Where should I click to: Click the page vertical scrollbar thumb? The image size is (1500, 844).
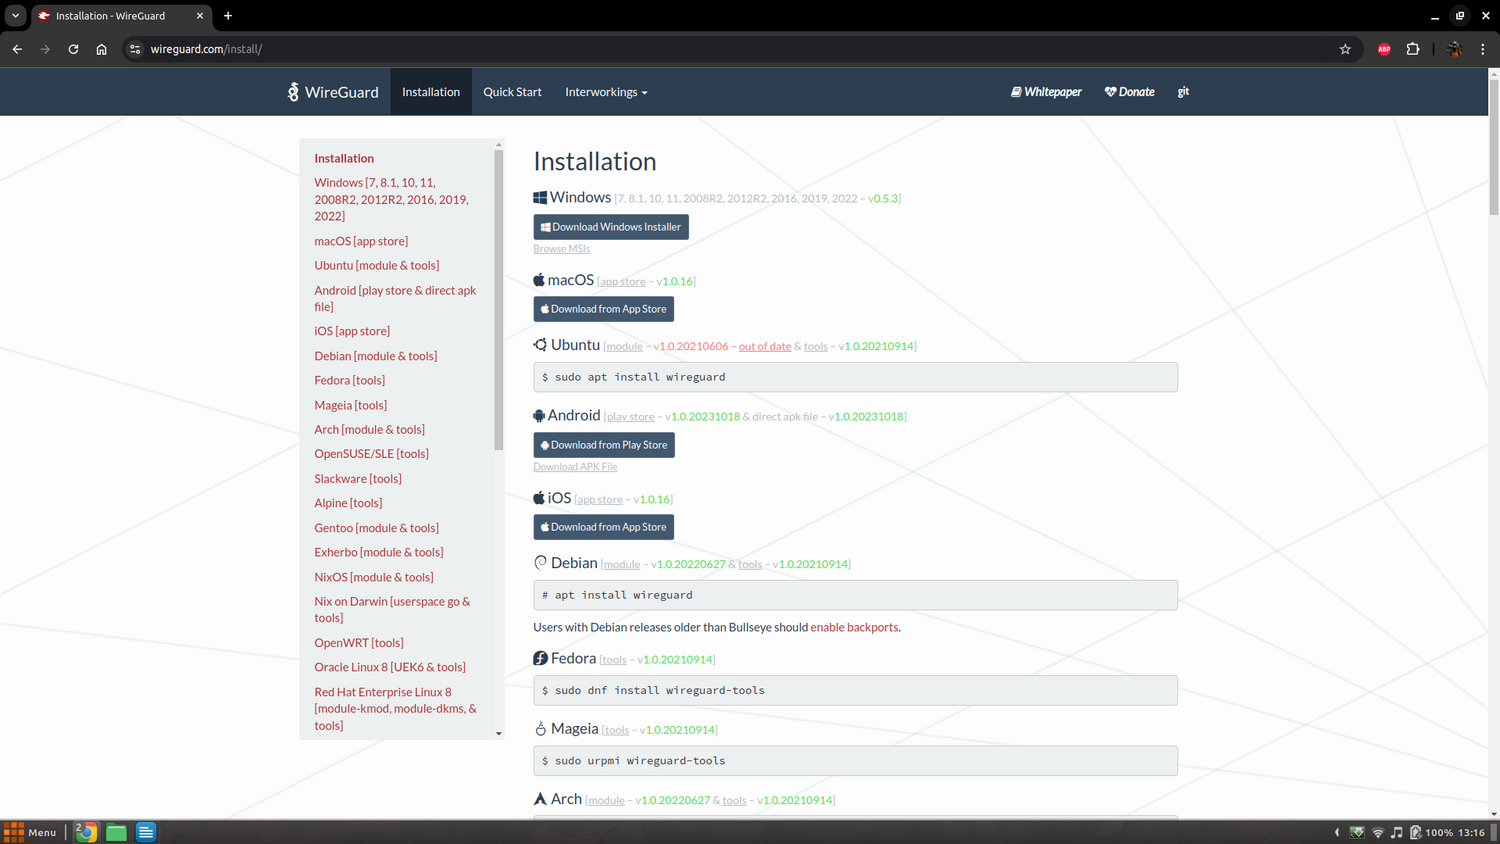coord(1494,147)
